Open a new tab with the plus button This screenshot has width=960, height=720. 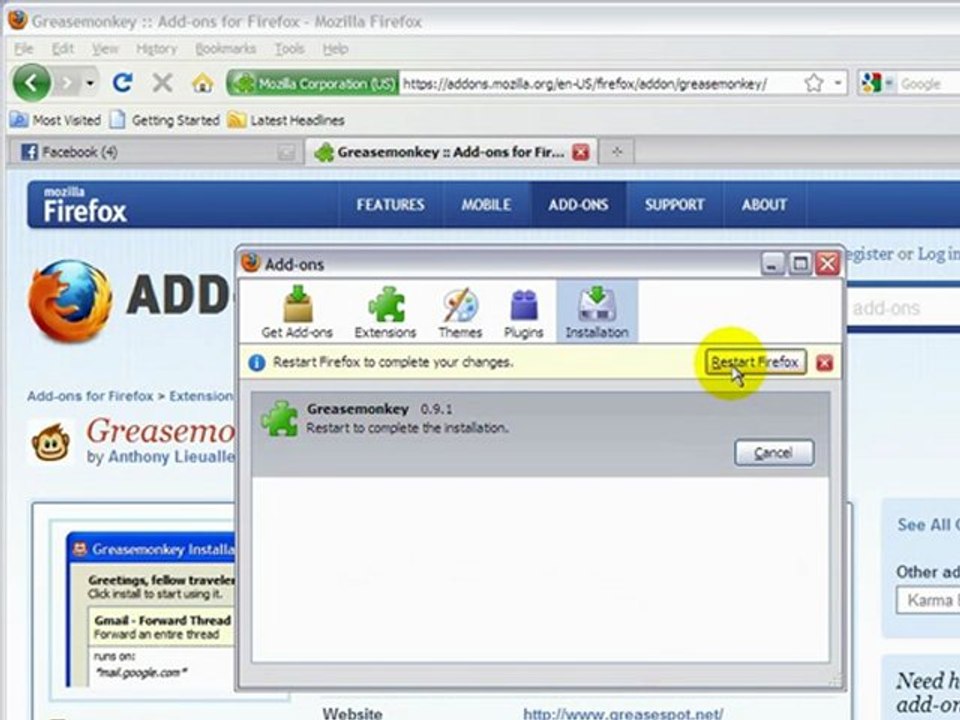tap(617, 152)
